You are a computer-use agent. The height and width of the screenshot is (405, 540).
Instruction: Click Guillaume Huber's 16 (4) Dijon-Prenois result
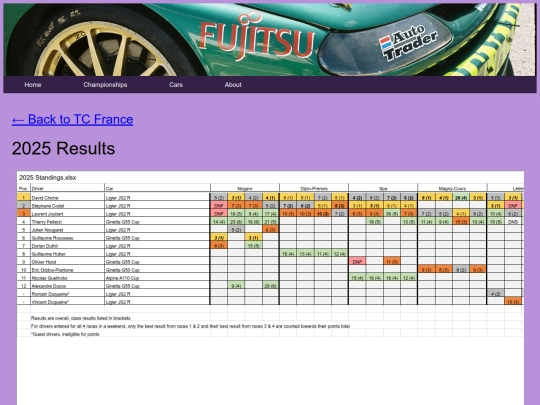pyautogui.click(x=288, y=254)
